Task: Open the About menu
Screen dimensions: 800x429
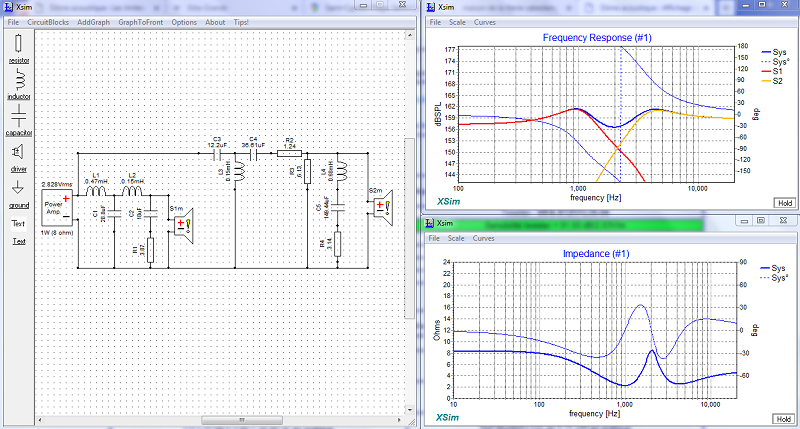Action: click(x=215, y=22)
